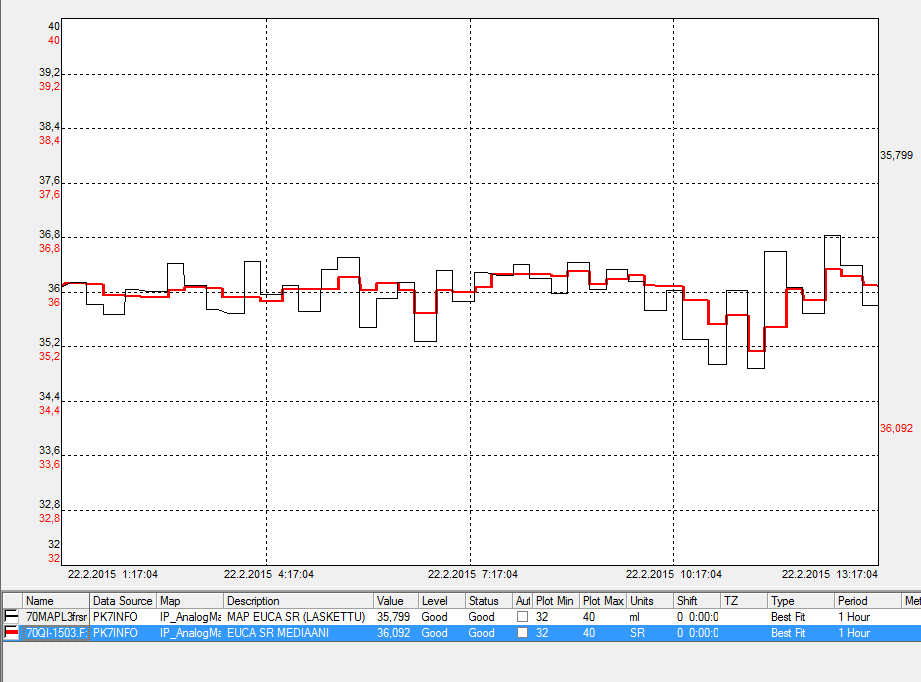The height and width of the screenshot is (682, 921).
Task: Click time label 22.2.2015 7:17:04
Action: click(473, 574)
